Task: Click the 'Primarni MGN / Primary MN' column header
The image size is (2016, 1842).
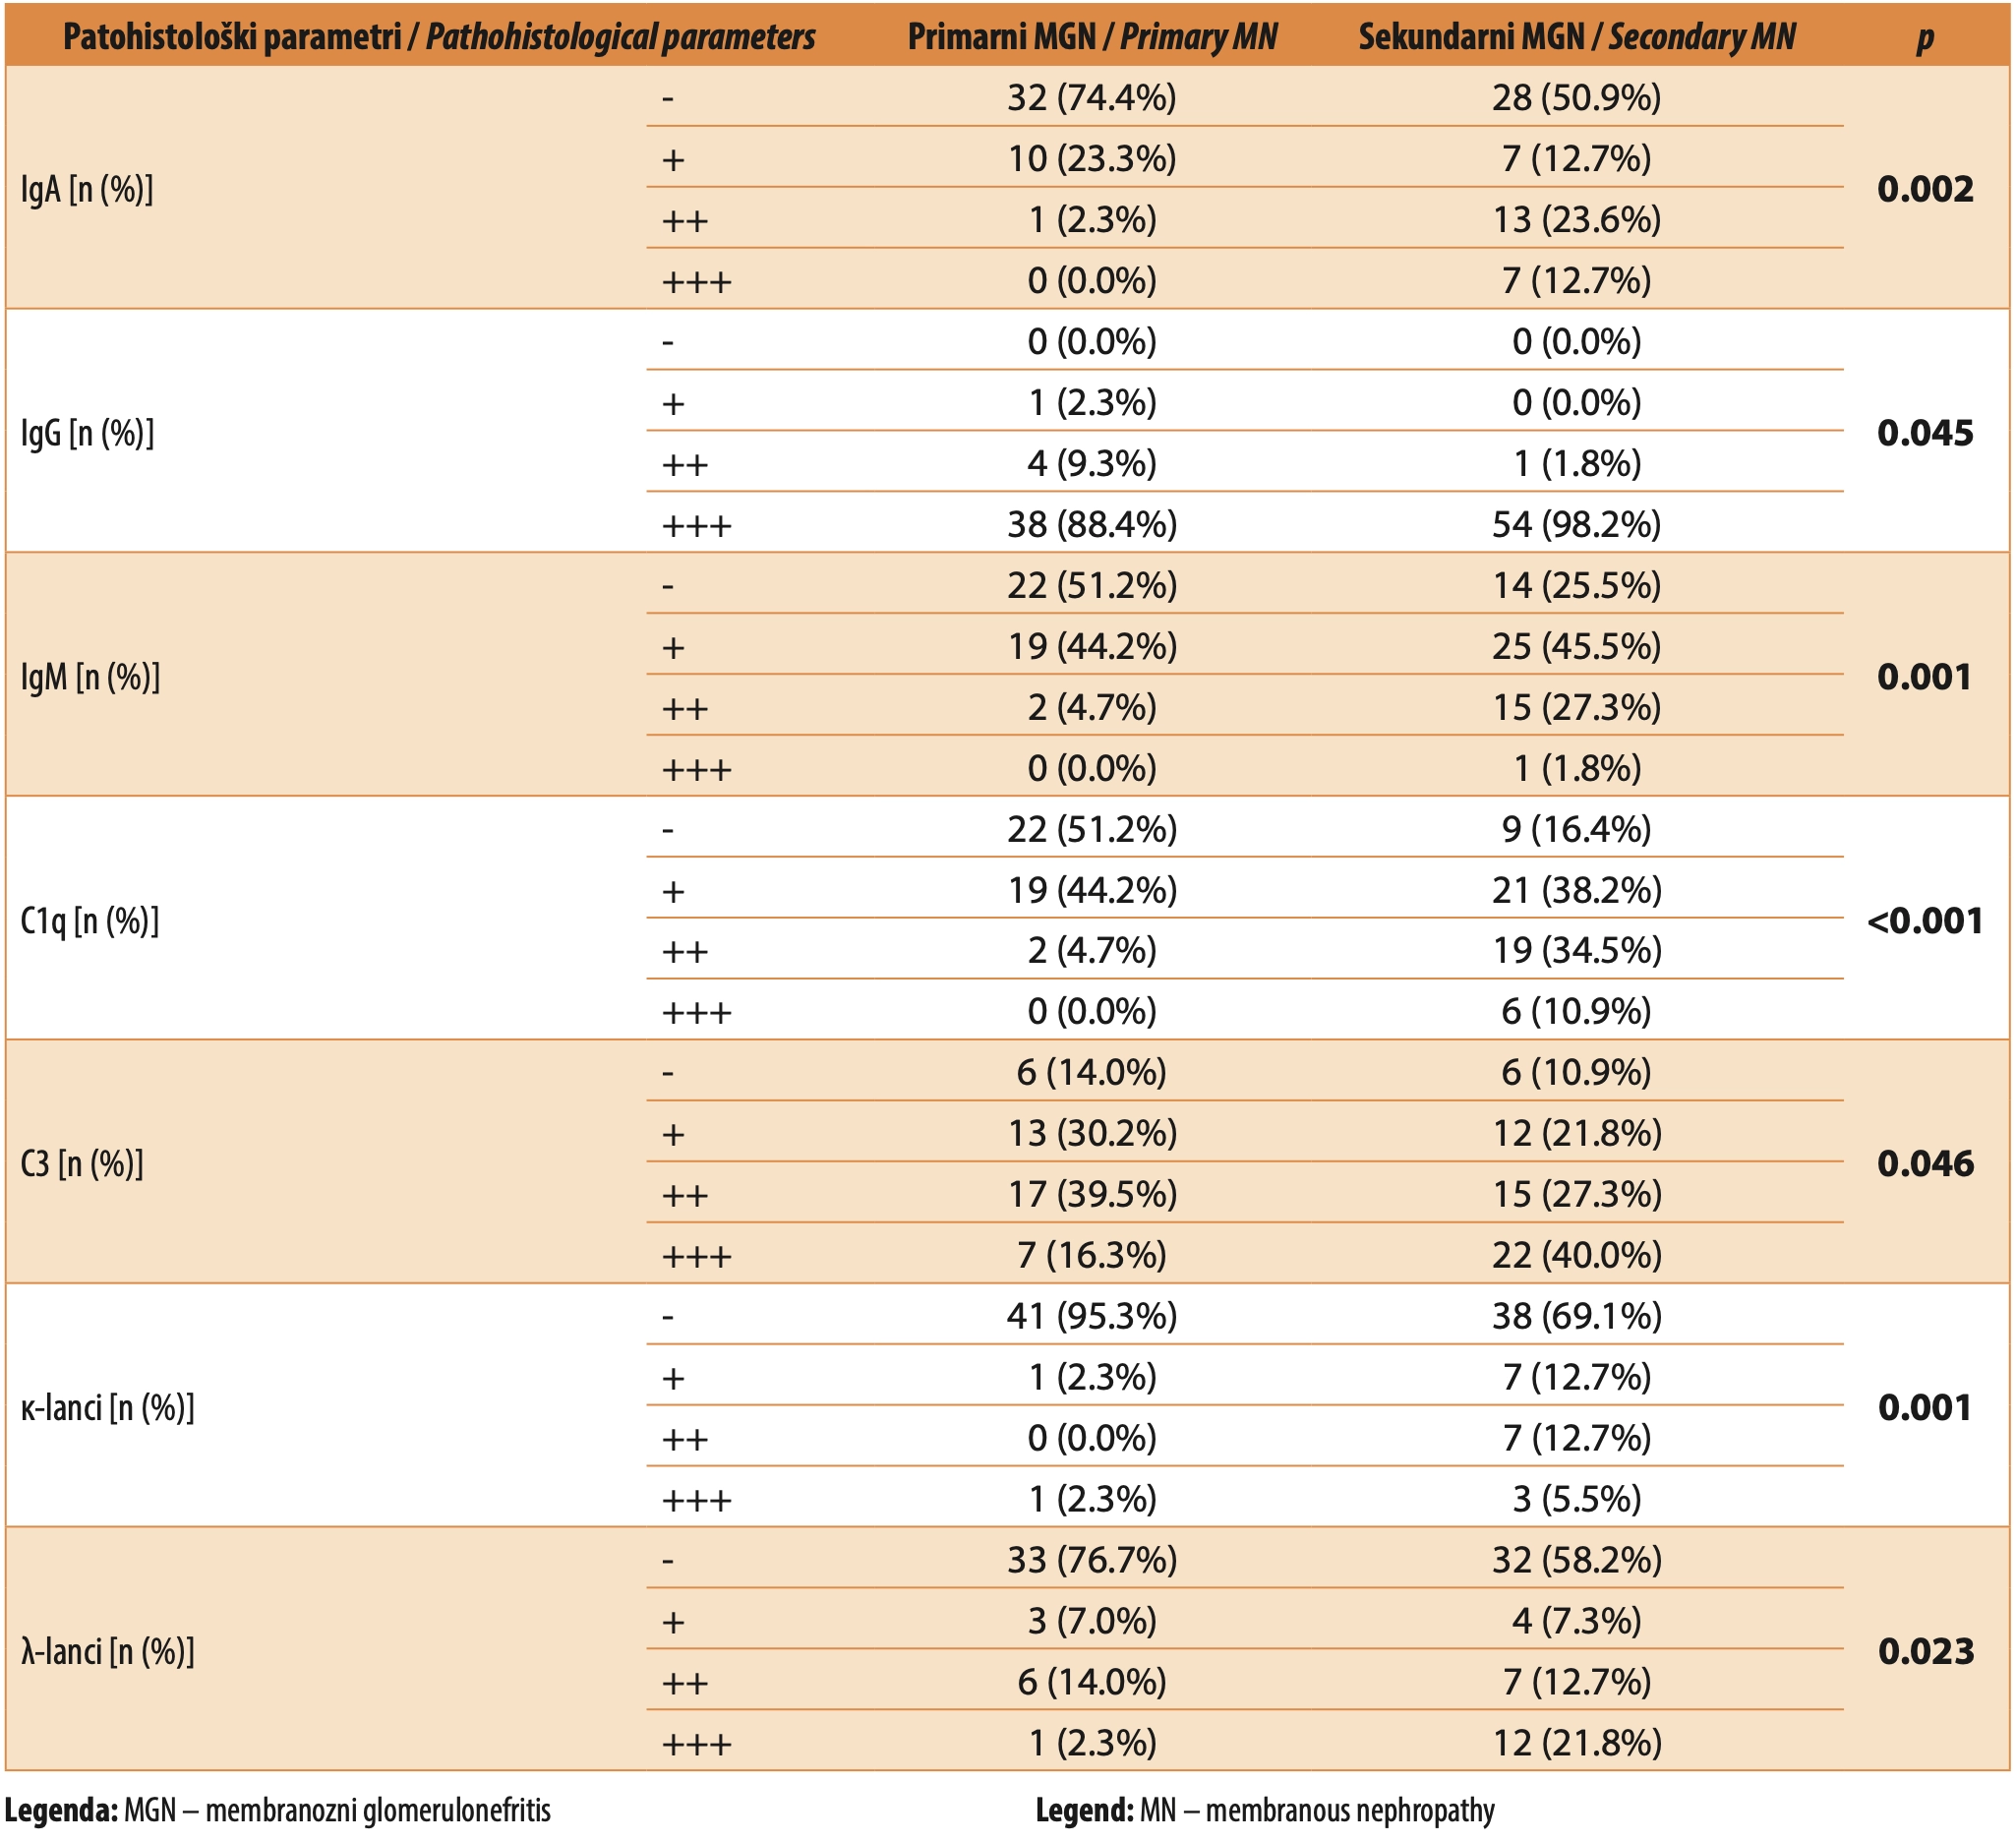Action: coord(1092,37)
